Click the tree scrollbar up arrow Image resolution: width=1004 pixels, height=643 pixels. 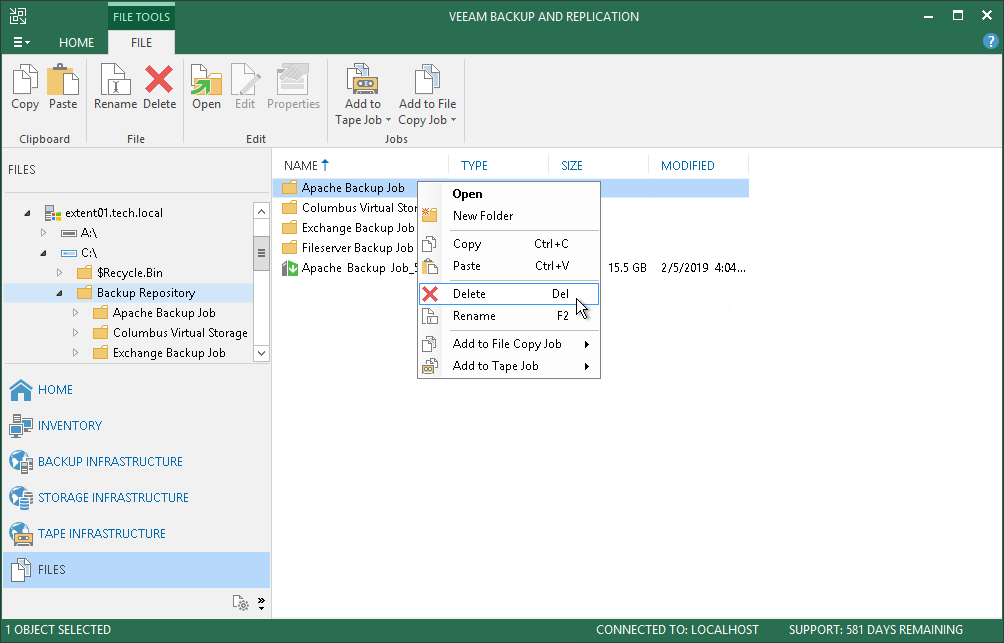tap(261, 211)
